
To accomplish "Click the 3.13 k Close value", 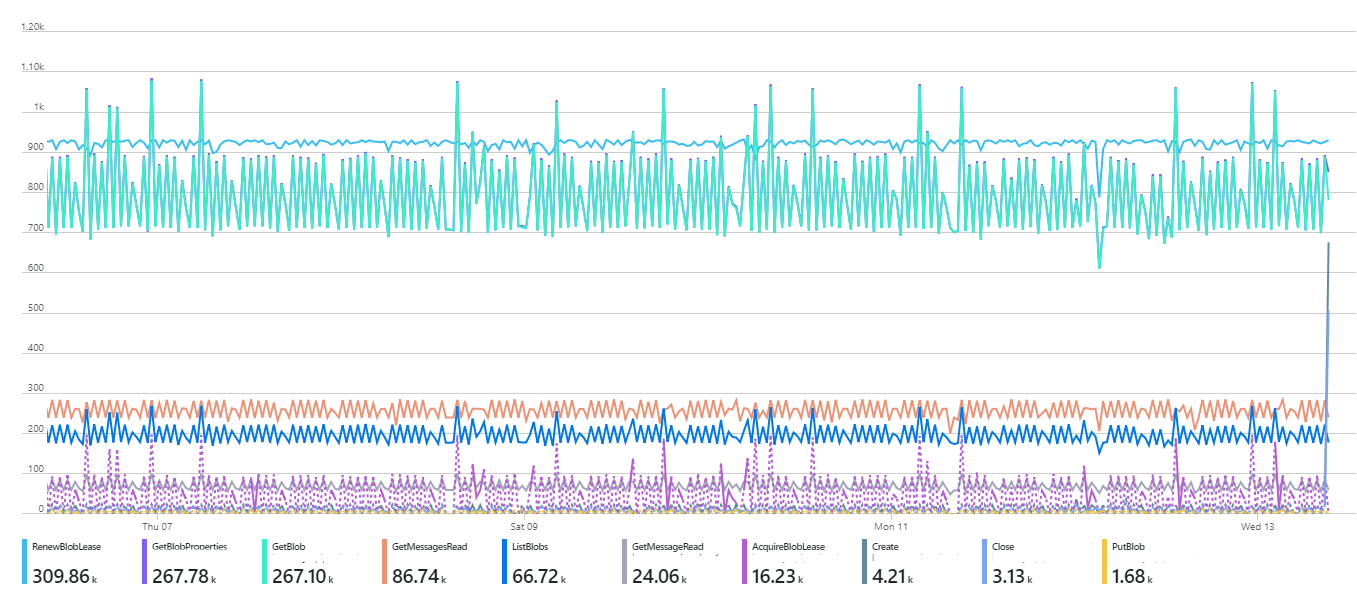I will tap(1013, 576).
